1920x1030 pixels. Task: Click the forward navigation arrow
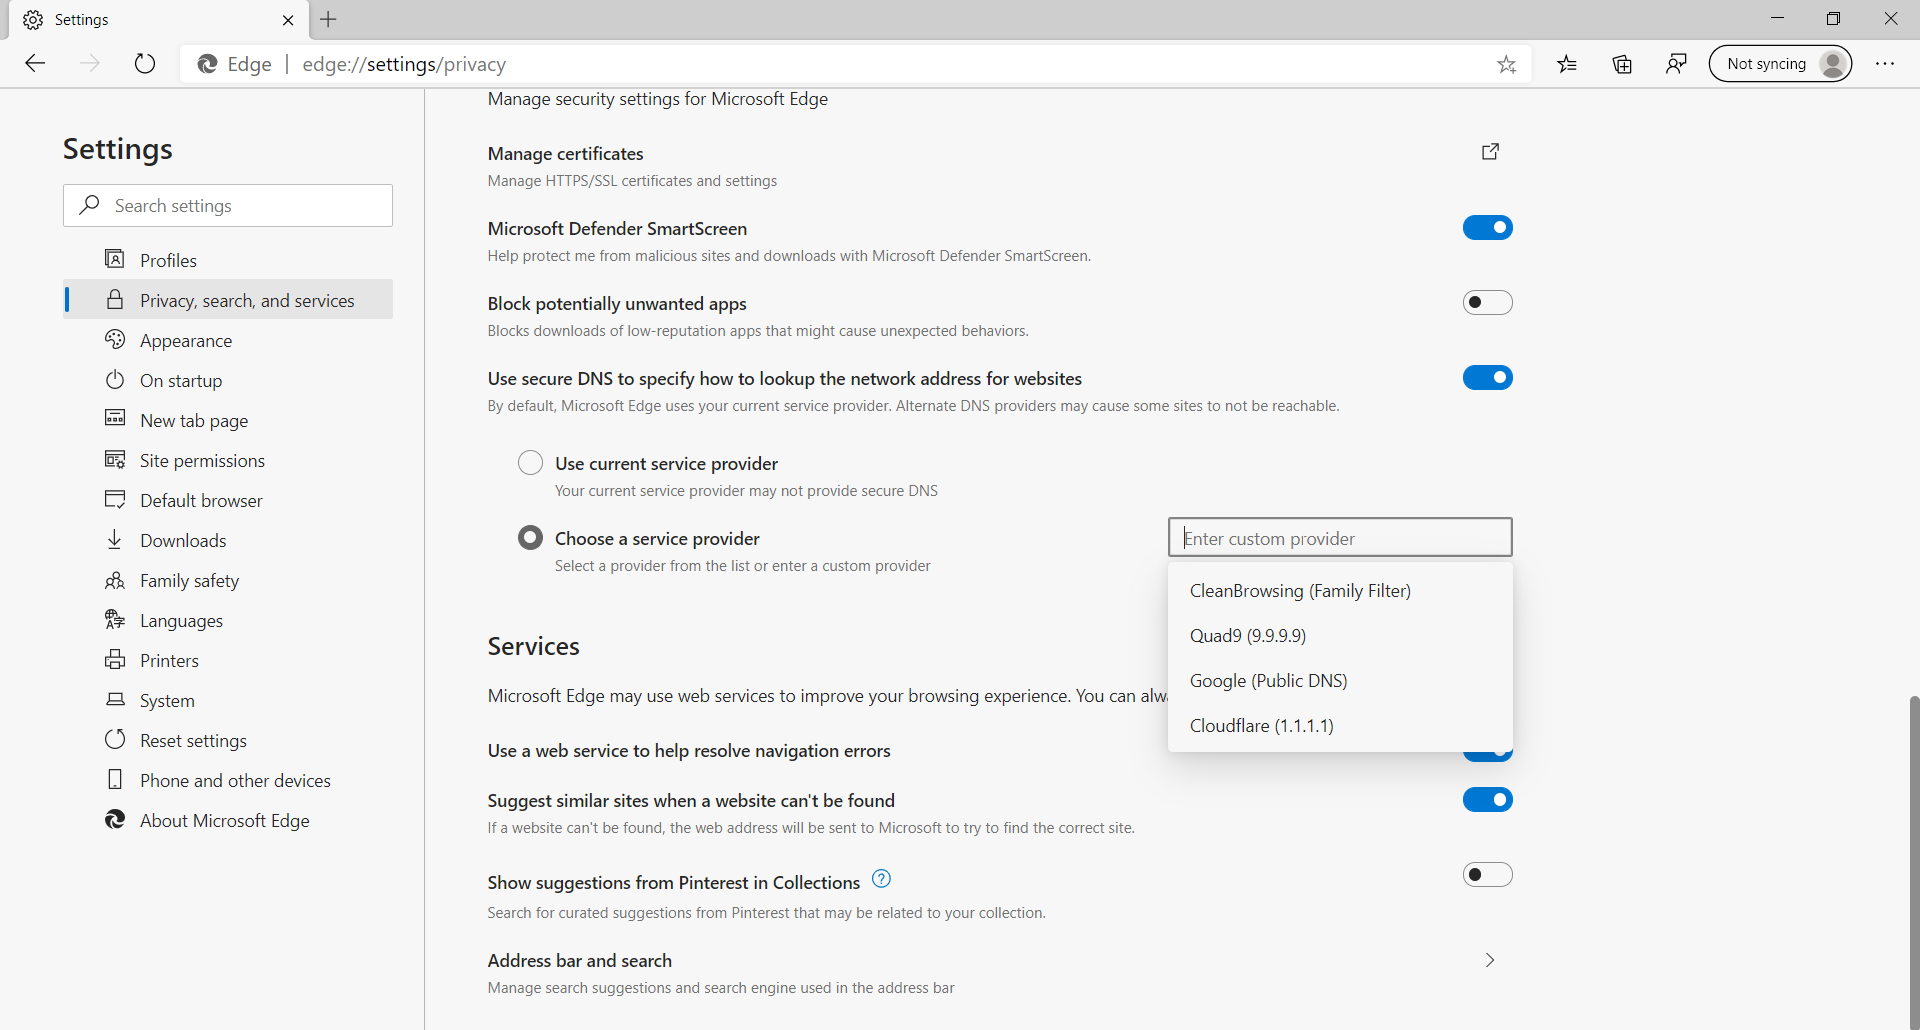pos(90,64)
